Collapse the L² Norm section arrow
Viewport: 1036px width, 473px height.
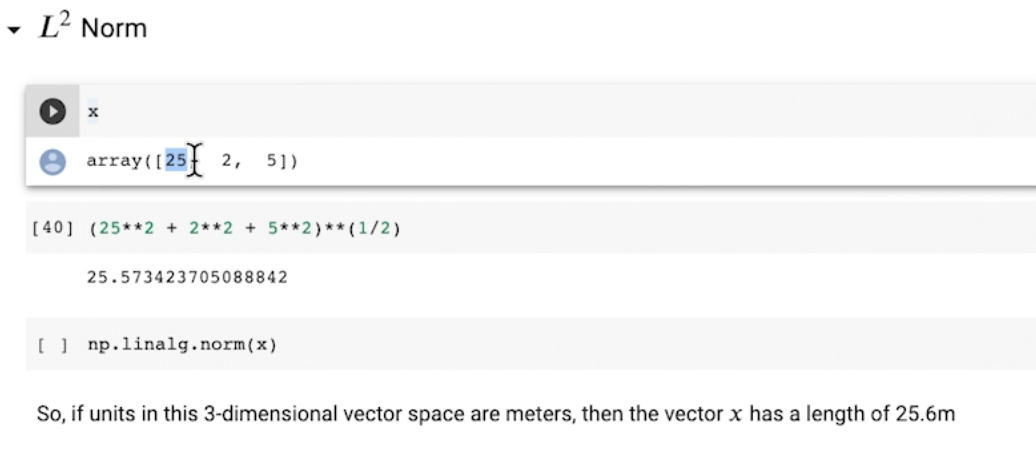tap(12, 30)
